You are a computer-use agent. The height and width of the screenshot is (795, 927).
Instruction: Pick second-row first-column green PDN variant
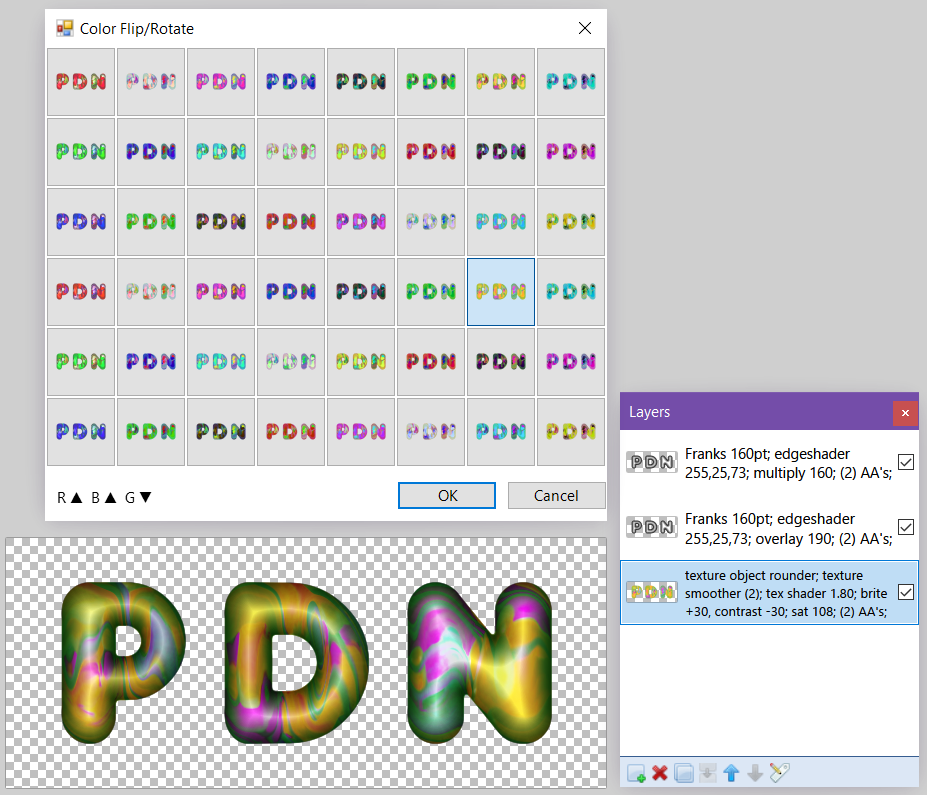(81, 152)
